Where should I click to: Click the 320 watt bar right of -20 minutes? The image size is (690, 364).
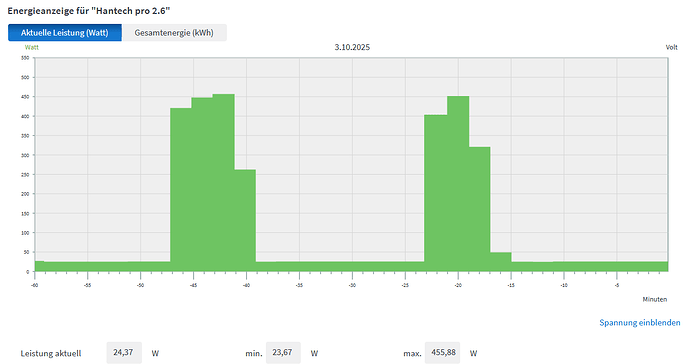click(x=480, y=209)
